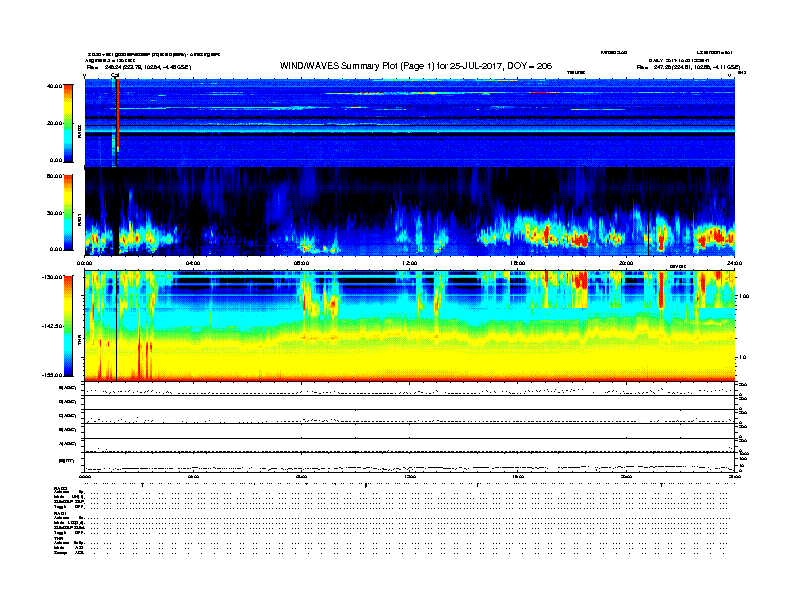792x612 pixels.
Task: Click the RAD1 color bar legend
Action: coord(68,212)
